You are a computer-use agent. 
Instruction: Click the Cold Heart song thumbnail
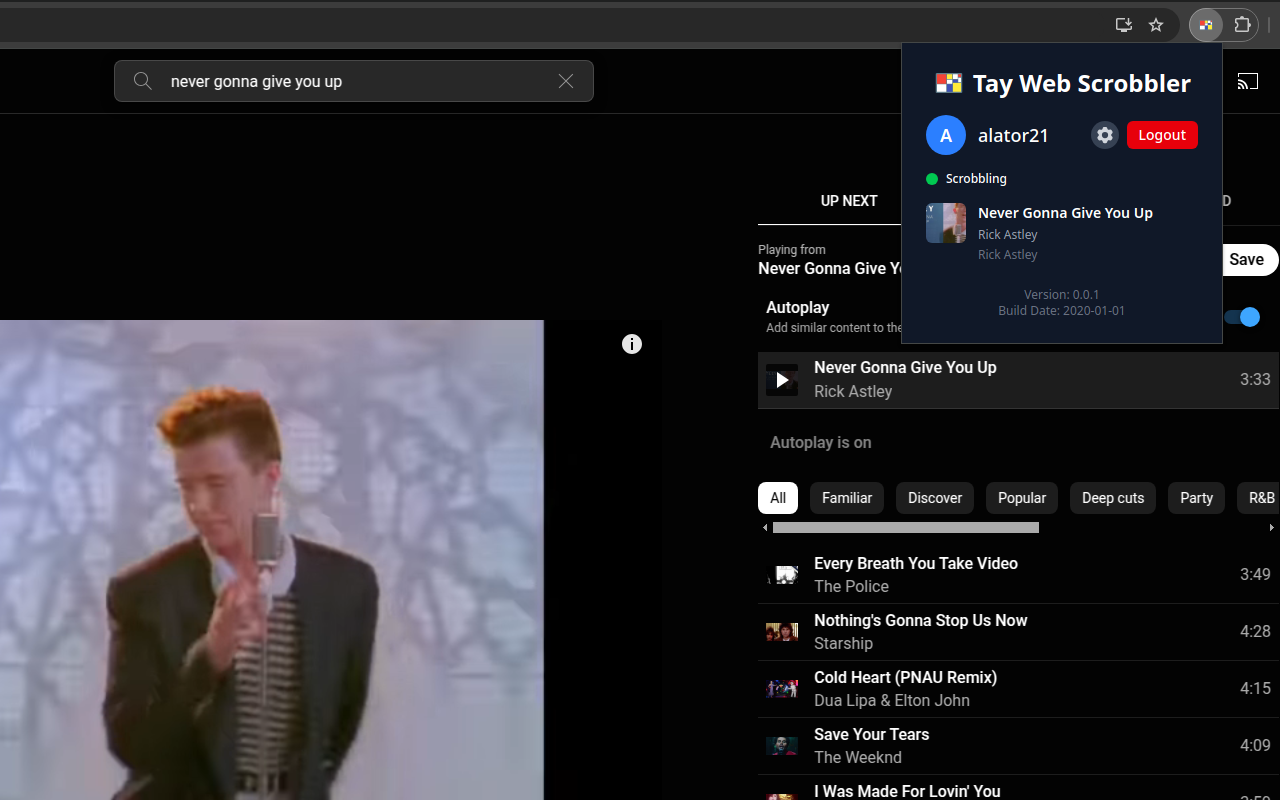click(x=782, y=689)
